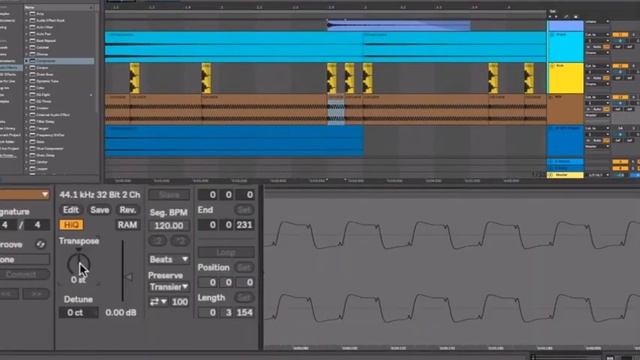640x360 pixels.
Task: Click the Erosion device folder icon
Action: [x=32, y=108]
